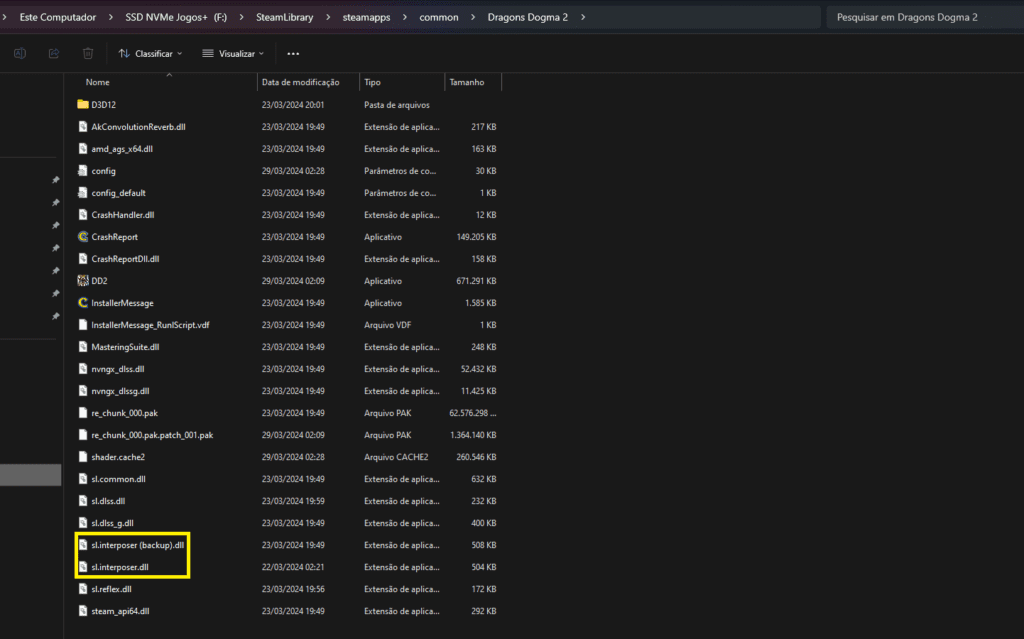1024x639 pixels.
Task: Click the Pesquisar em Dragons Dogma 2 field
Action: [x=925, y=17]
